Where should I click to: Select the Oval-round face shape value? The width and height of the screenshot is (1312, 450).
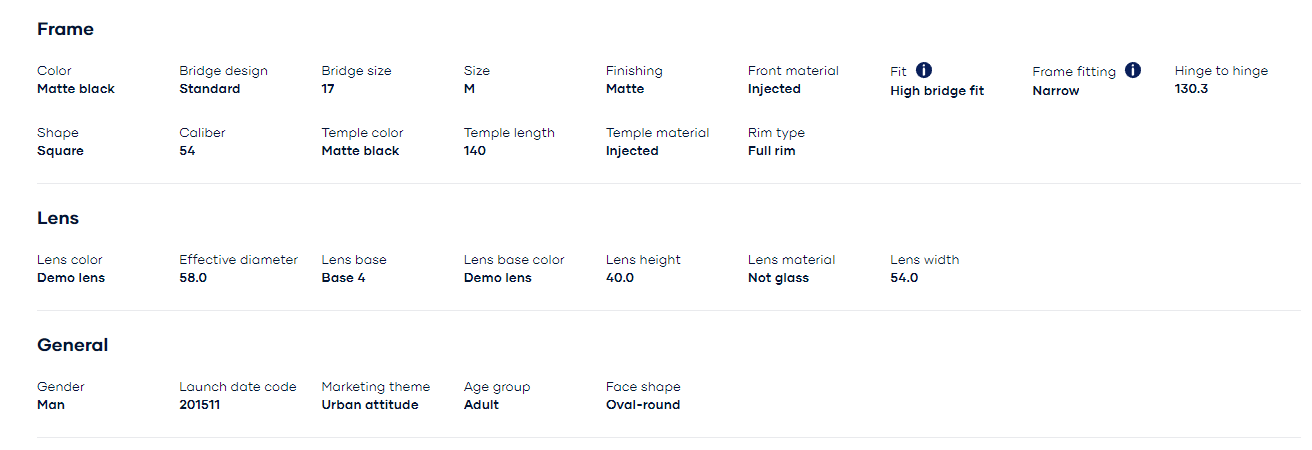point(643,405)
